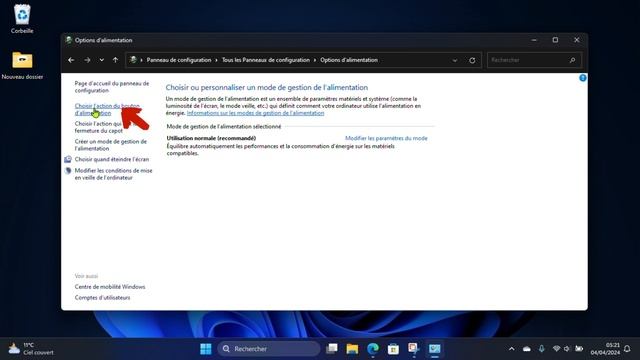Open the Windows Start menu
This screenshot has width=640, height=360.
tap(206, 349)
